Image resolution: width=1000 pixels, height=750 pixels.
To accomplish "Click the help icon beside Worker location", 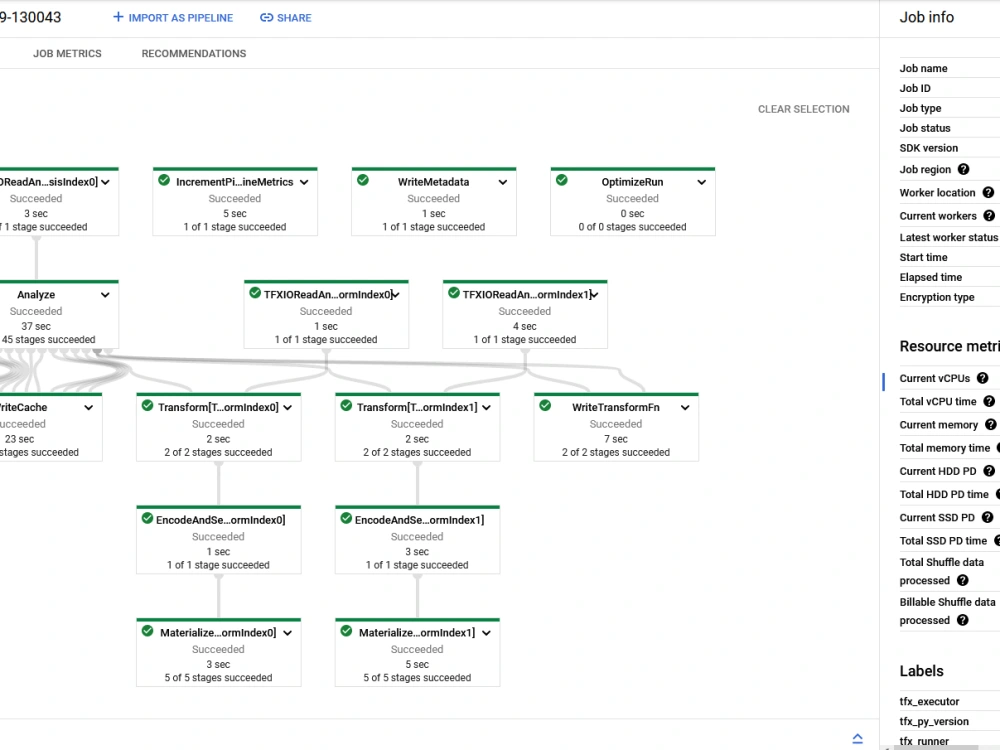I will (x=989, y=192).
